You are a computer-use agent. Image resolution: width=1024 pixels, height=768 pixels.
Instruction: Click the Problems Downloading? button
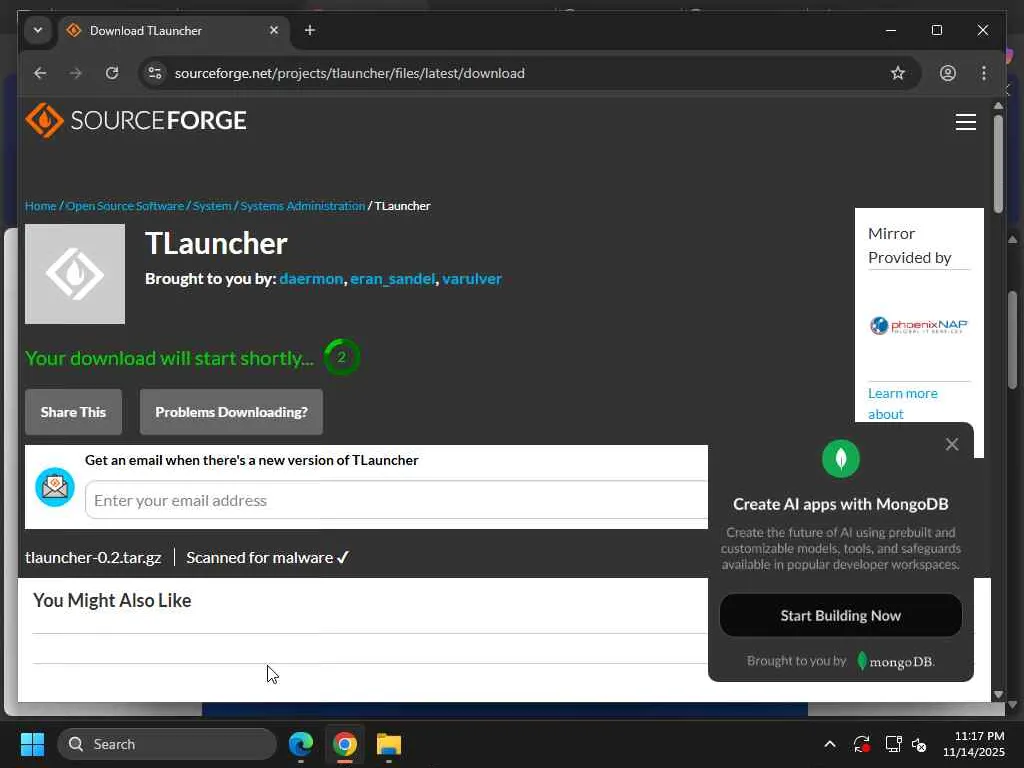coord(231,412)
